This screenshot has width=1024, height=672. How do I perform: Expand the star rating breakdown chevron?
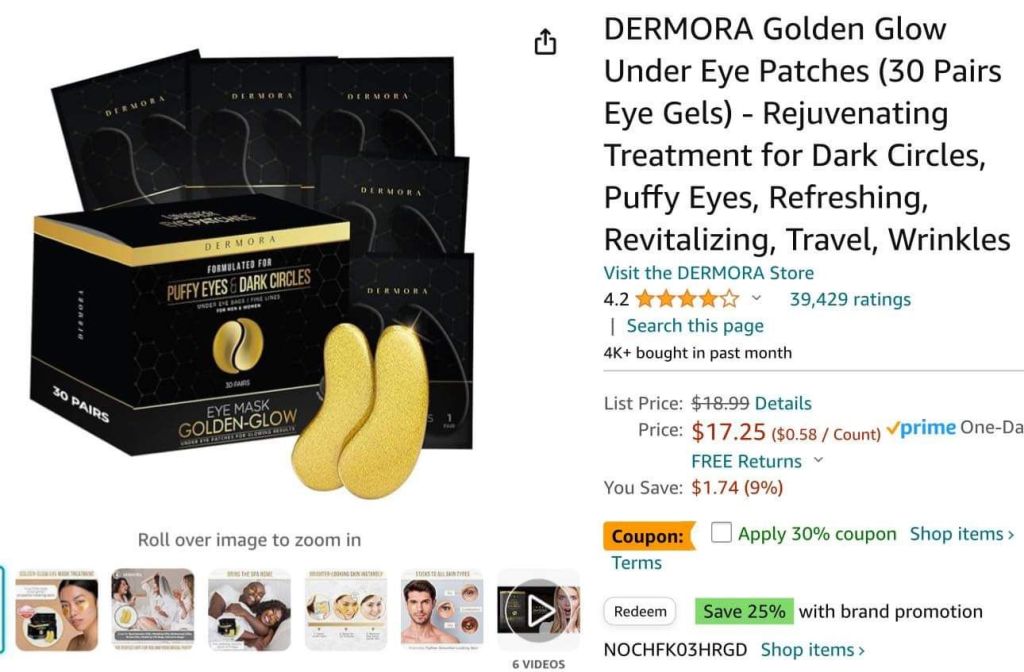756,298
